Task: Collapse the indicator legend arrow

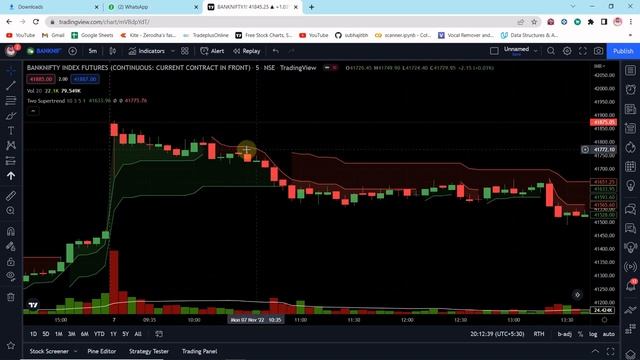Action: (33, 111)
